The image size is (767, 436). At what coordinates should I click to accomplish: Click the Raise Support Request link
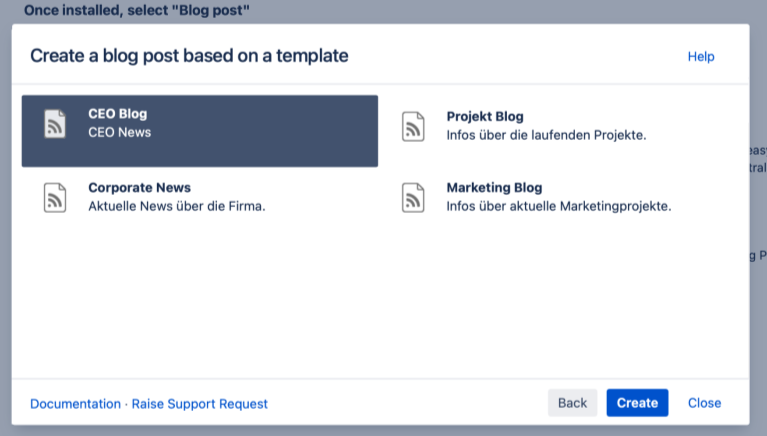[200, 404]
